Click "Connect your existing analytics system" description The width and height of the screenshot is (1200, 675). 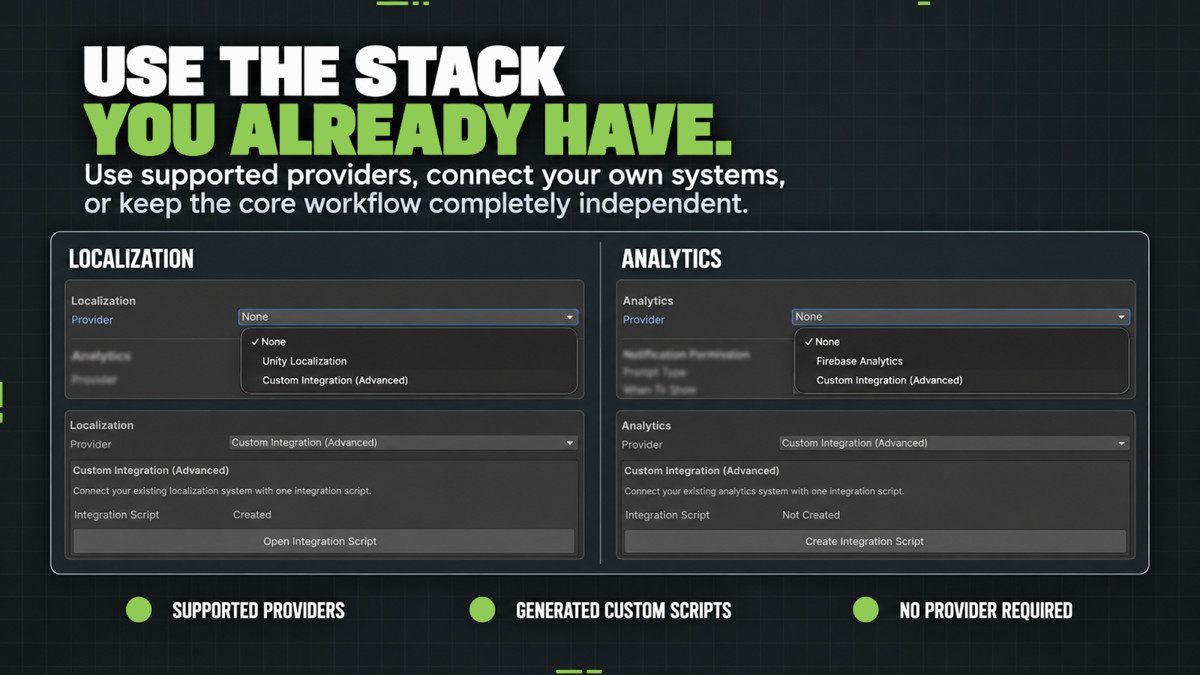coord(764,491)
